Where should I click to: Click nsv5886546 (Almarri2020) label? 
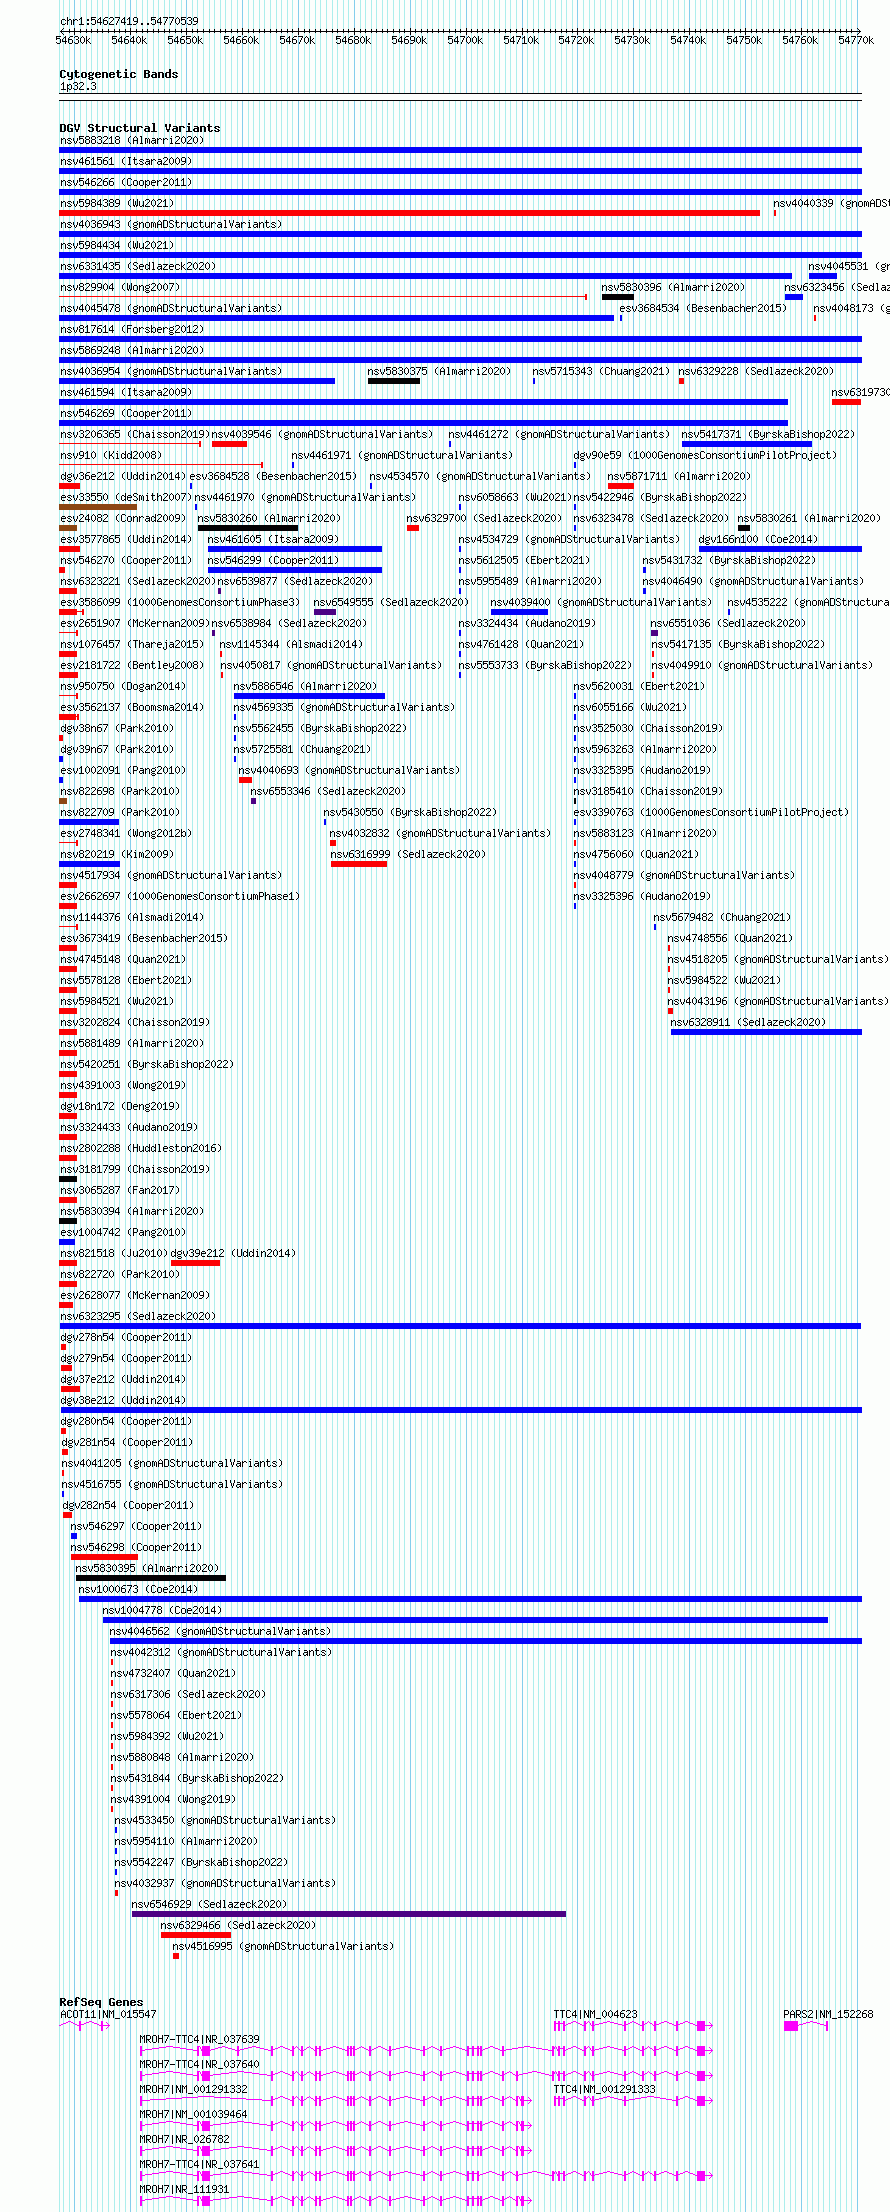[x=305, y=686]
